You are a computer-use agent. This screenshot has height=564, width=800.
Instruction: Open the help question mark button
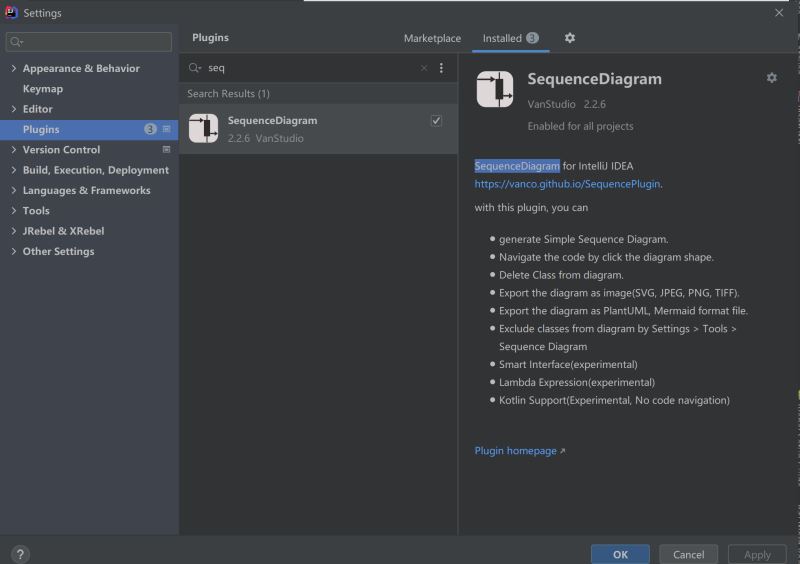coord(20,554)
